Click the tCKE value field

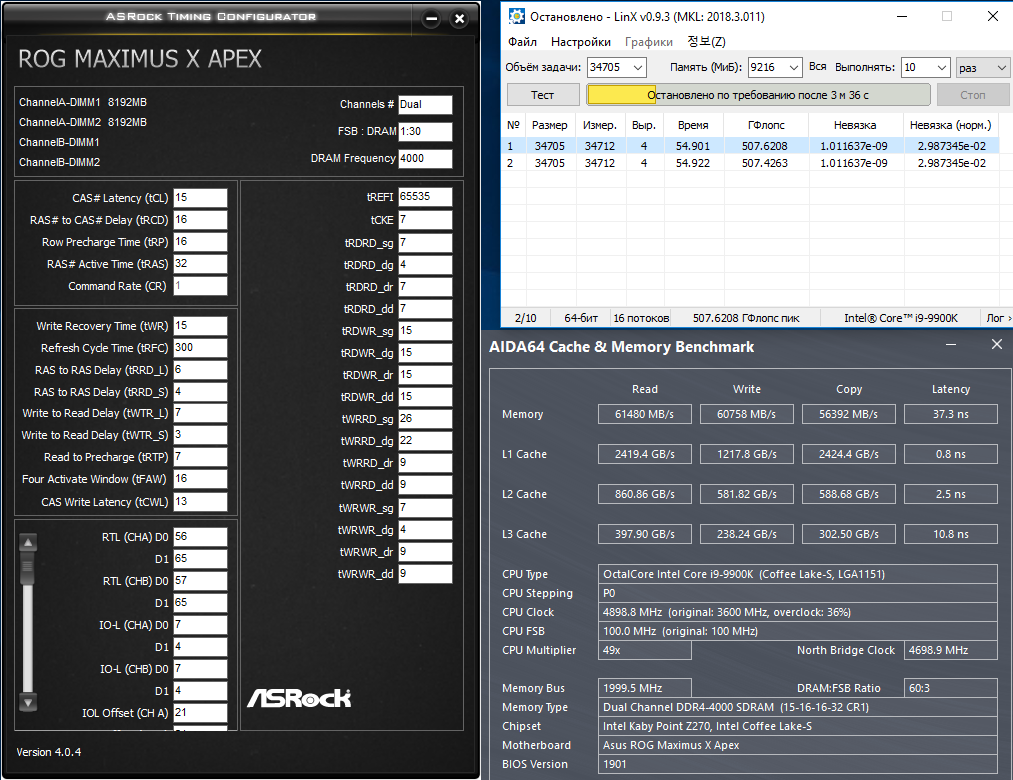[x=425, y=220]
